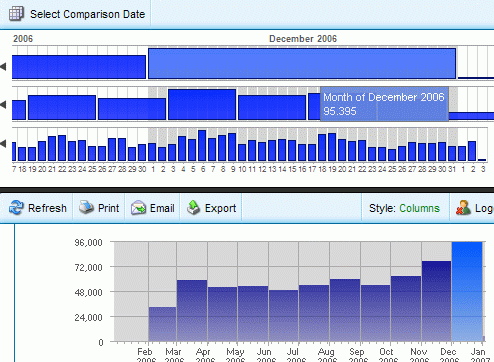Click the Nov 2006 chart column
This screenshot has width=494, height=362.
coord(436,301)
